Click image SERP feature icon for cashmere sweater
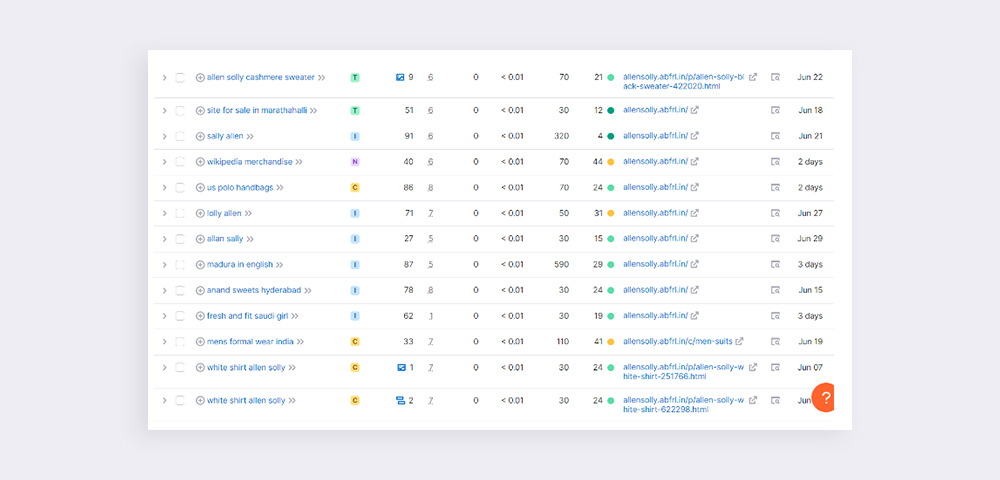Image resolution: width=1000 pixels, height=480 pixels. coord(400,77)
